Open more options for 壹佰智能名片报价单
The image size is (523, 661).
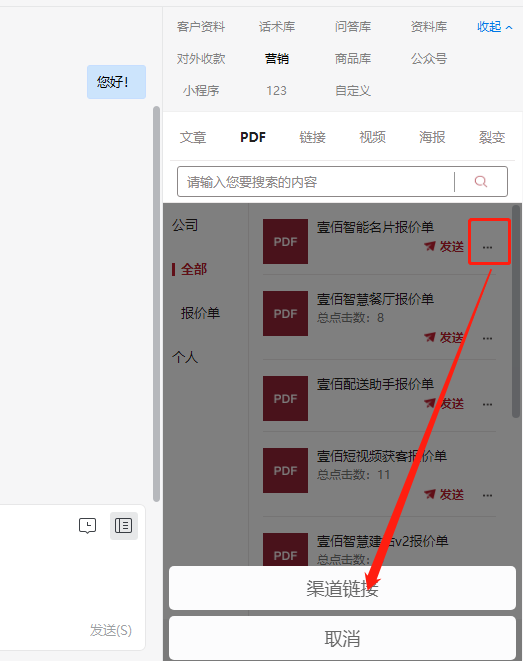point(488,247)
